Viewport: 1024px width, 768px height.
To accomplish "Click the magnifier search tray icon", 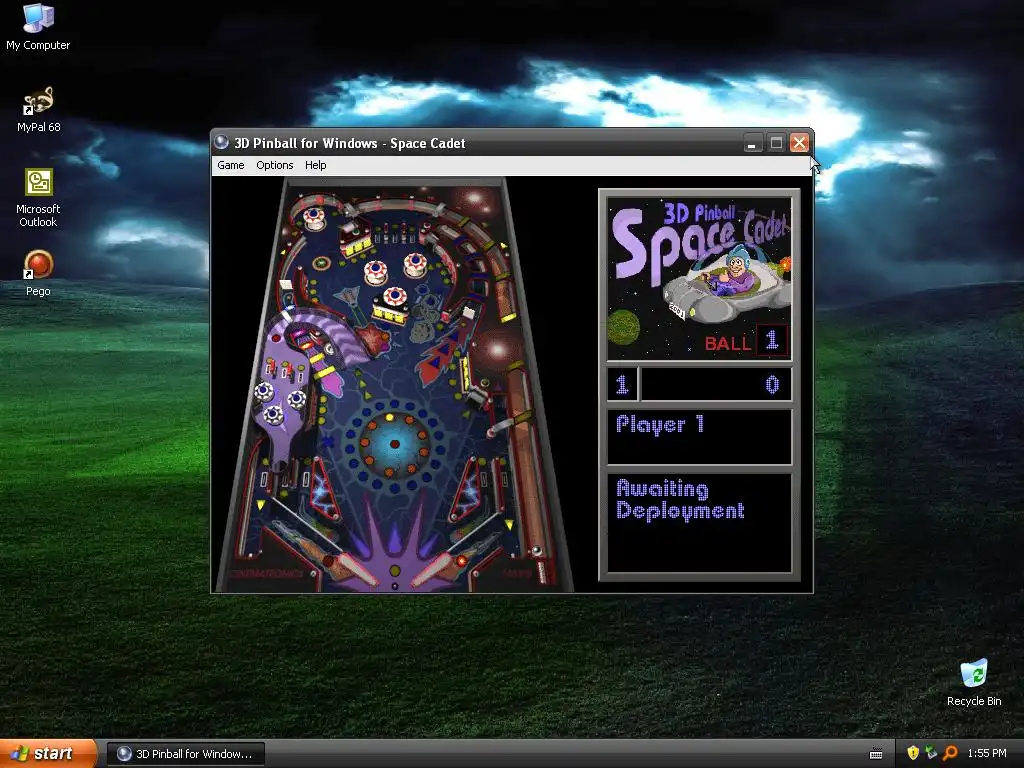I will click(x=950, y=753).
